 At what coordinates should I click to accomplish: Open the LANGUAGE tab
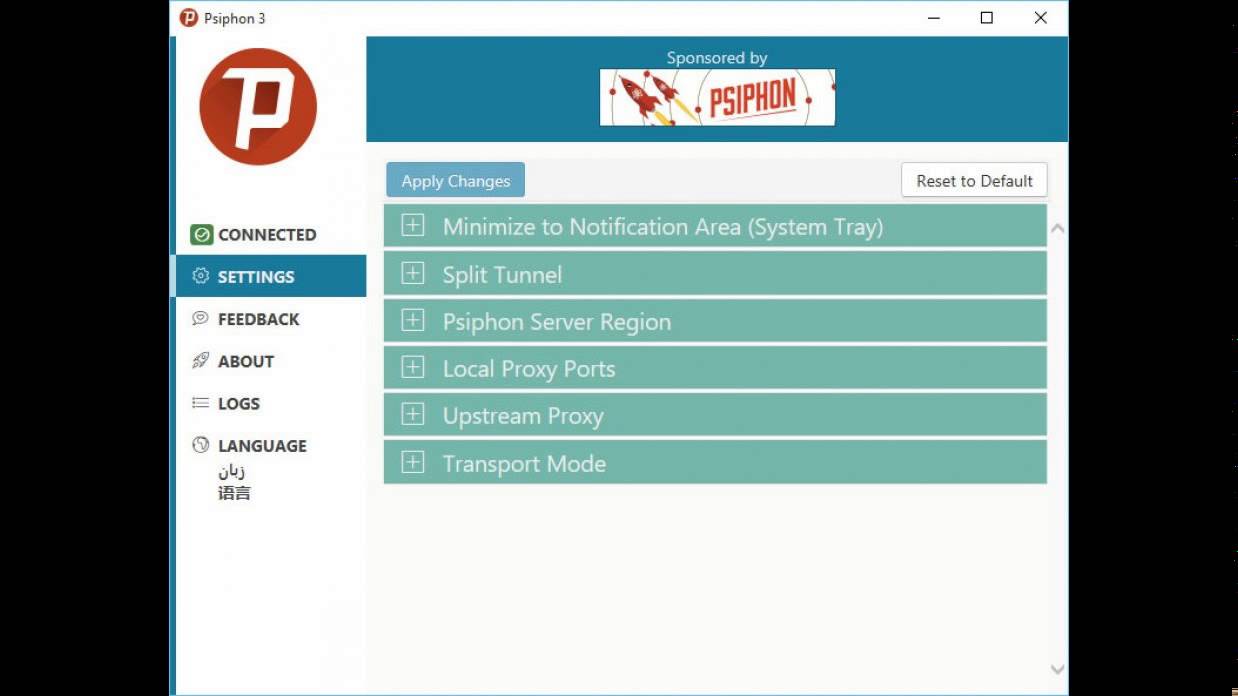[271, 445]
